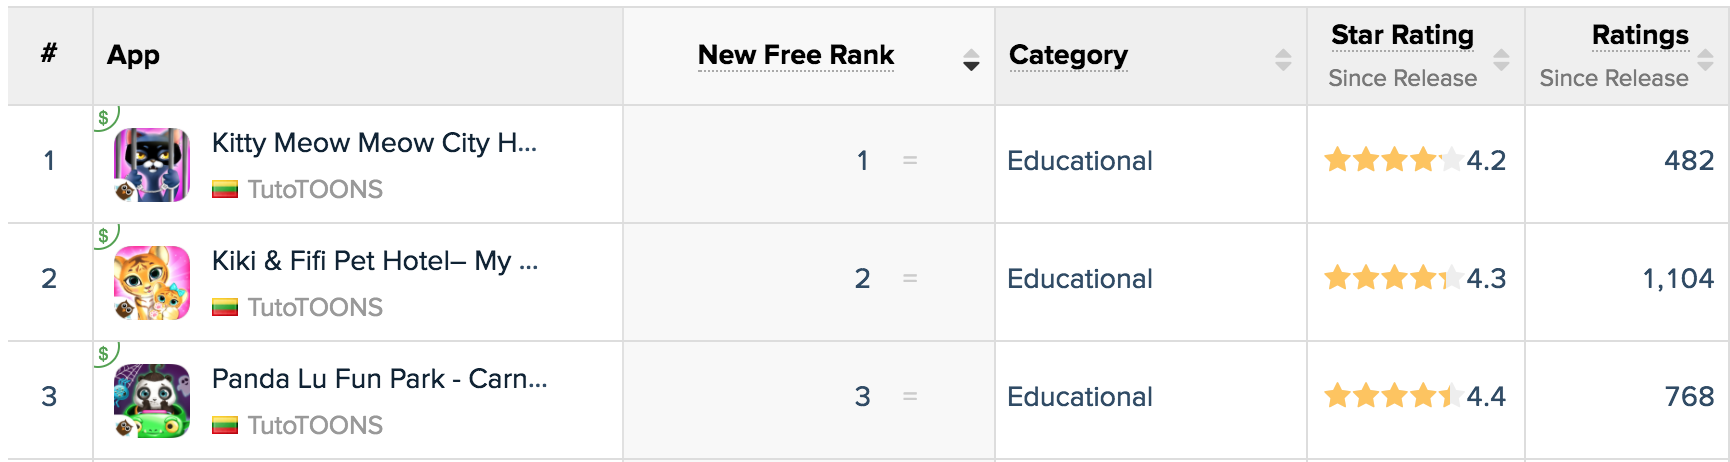Open the Kiki & Fifi Pet Hotel app icon
The image size is (1730, 462).
click(x=152, y=283)
